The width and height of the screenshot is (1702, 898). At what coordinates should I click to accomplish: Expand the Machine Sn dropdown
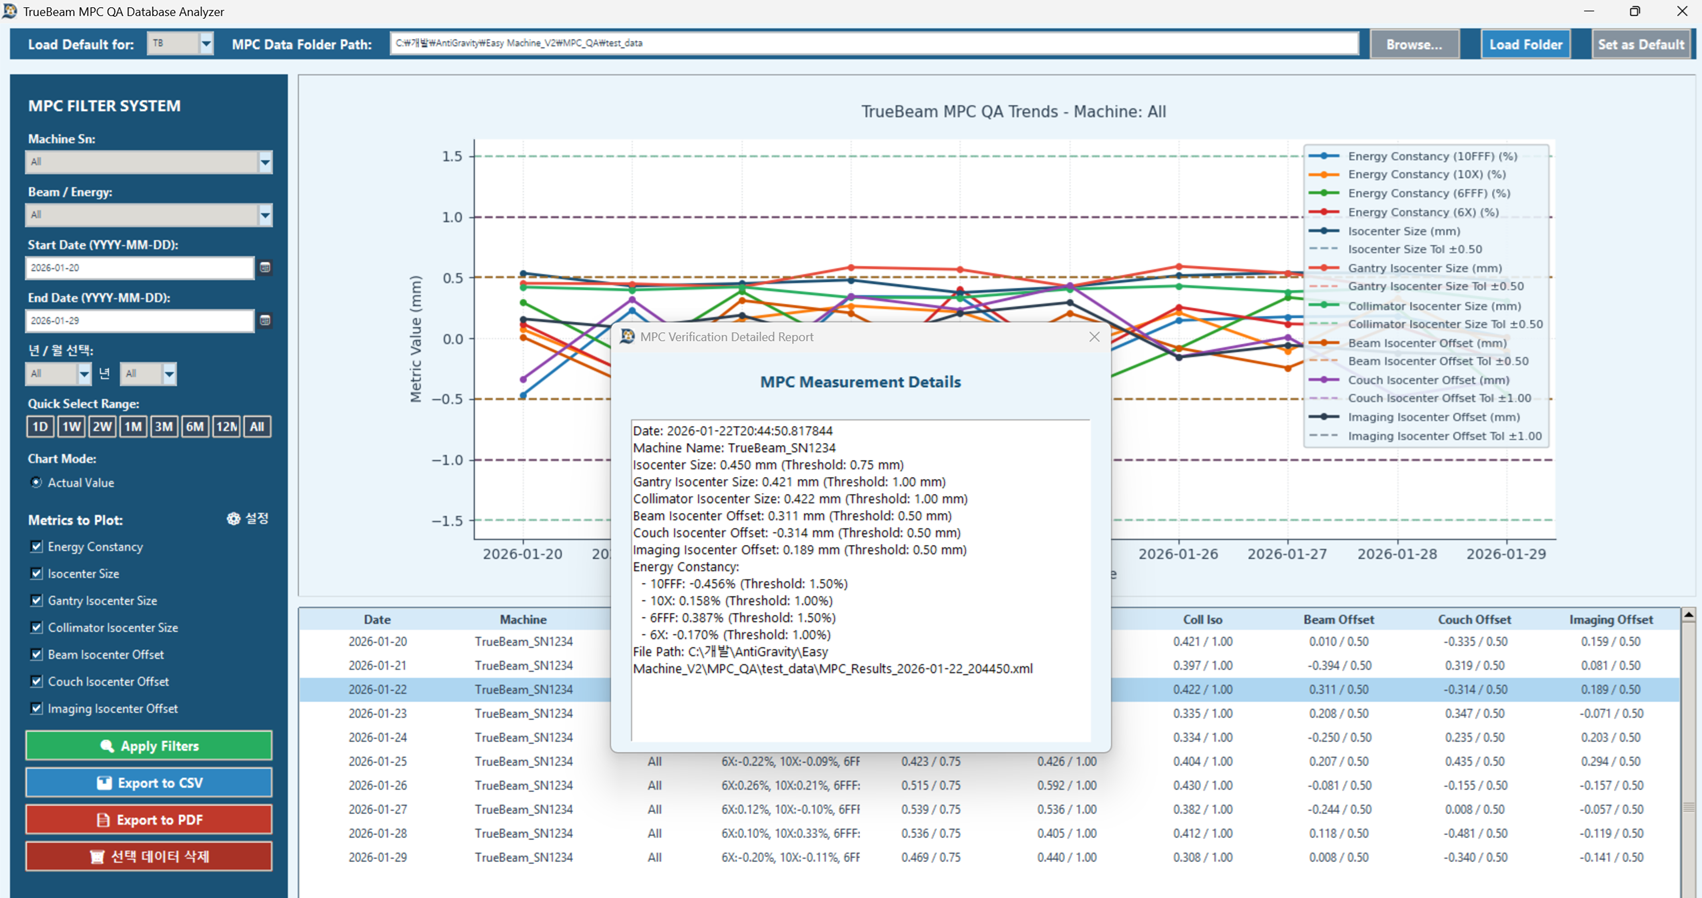click(264, 162)
